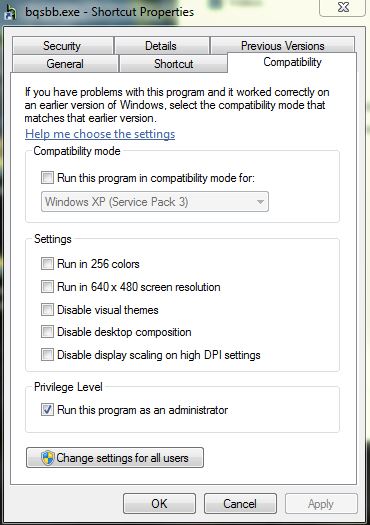This screenshot has height=525, width=370.
Task: Select the Previous Versions tab
Action: pyautogui.click(x=282, y=46)
